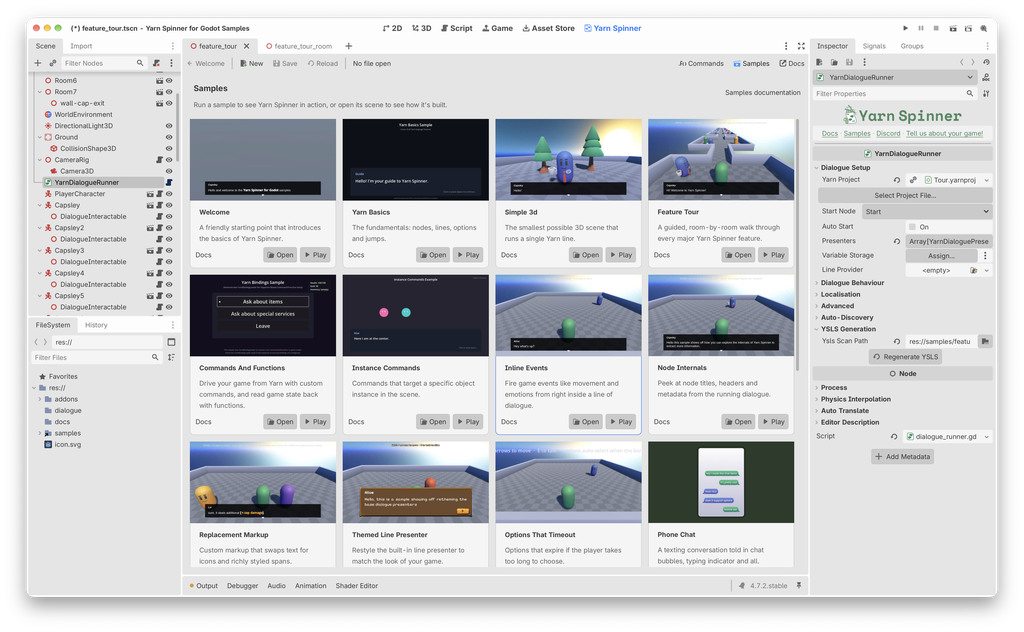The height and width of the screenshot is (632, 1024).
Task: Click the res:// path field in FileSystem
Action: (108, 342)
